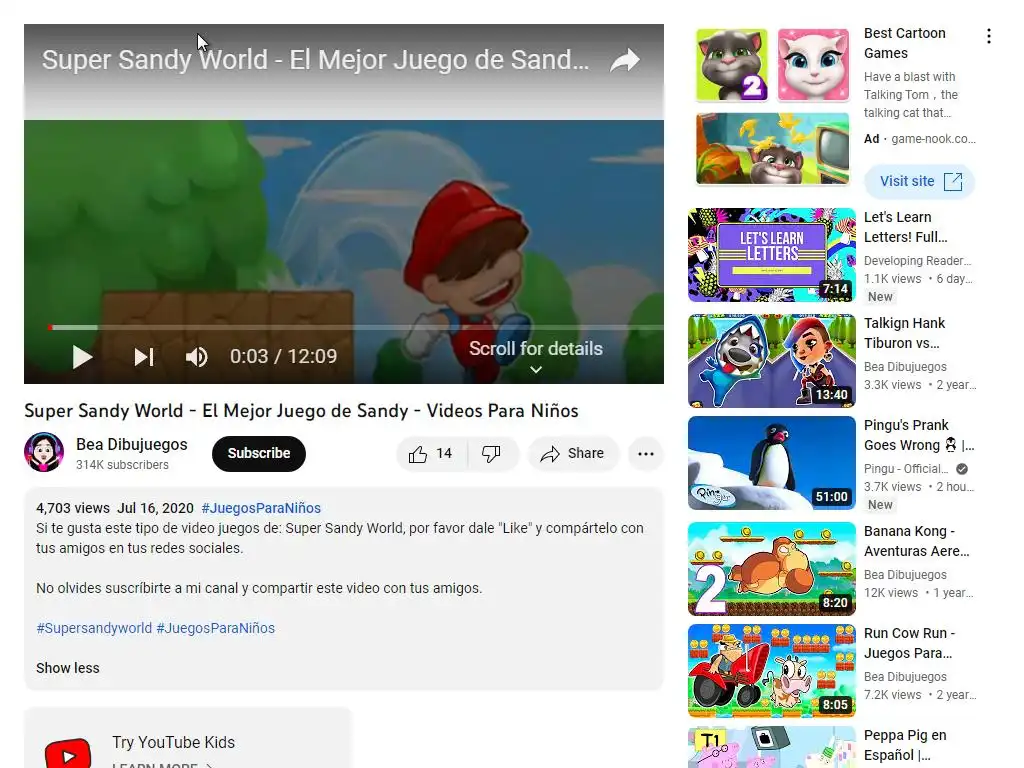1024x768 pixels.
Task: Open the Bea Dibujuegos channel name link
Action: 132,445
